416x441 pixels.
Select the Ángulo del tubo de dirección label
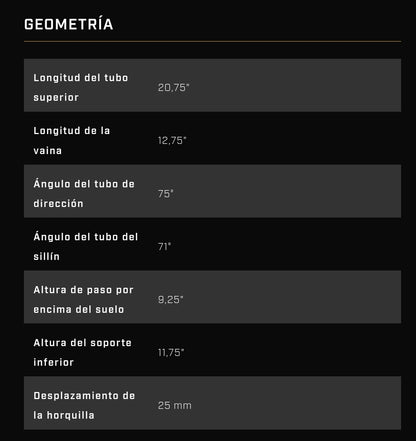pyautogui.click(x=84, y=193)
